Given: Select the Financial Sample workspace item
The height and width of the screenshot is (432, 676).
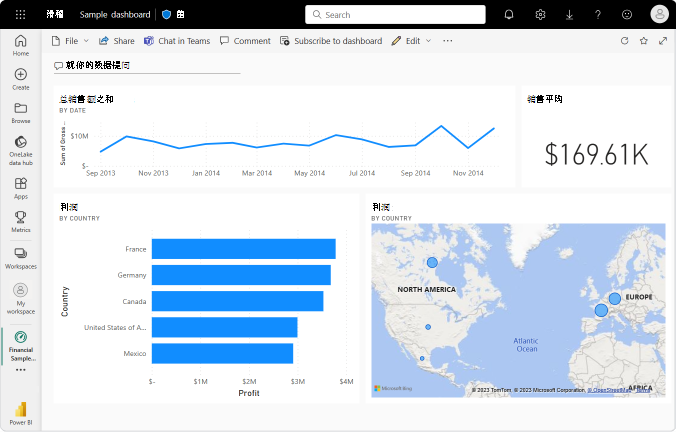Looking at the screenshot, I should point(21,347).
